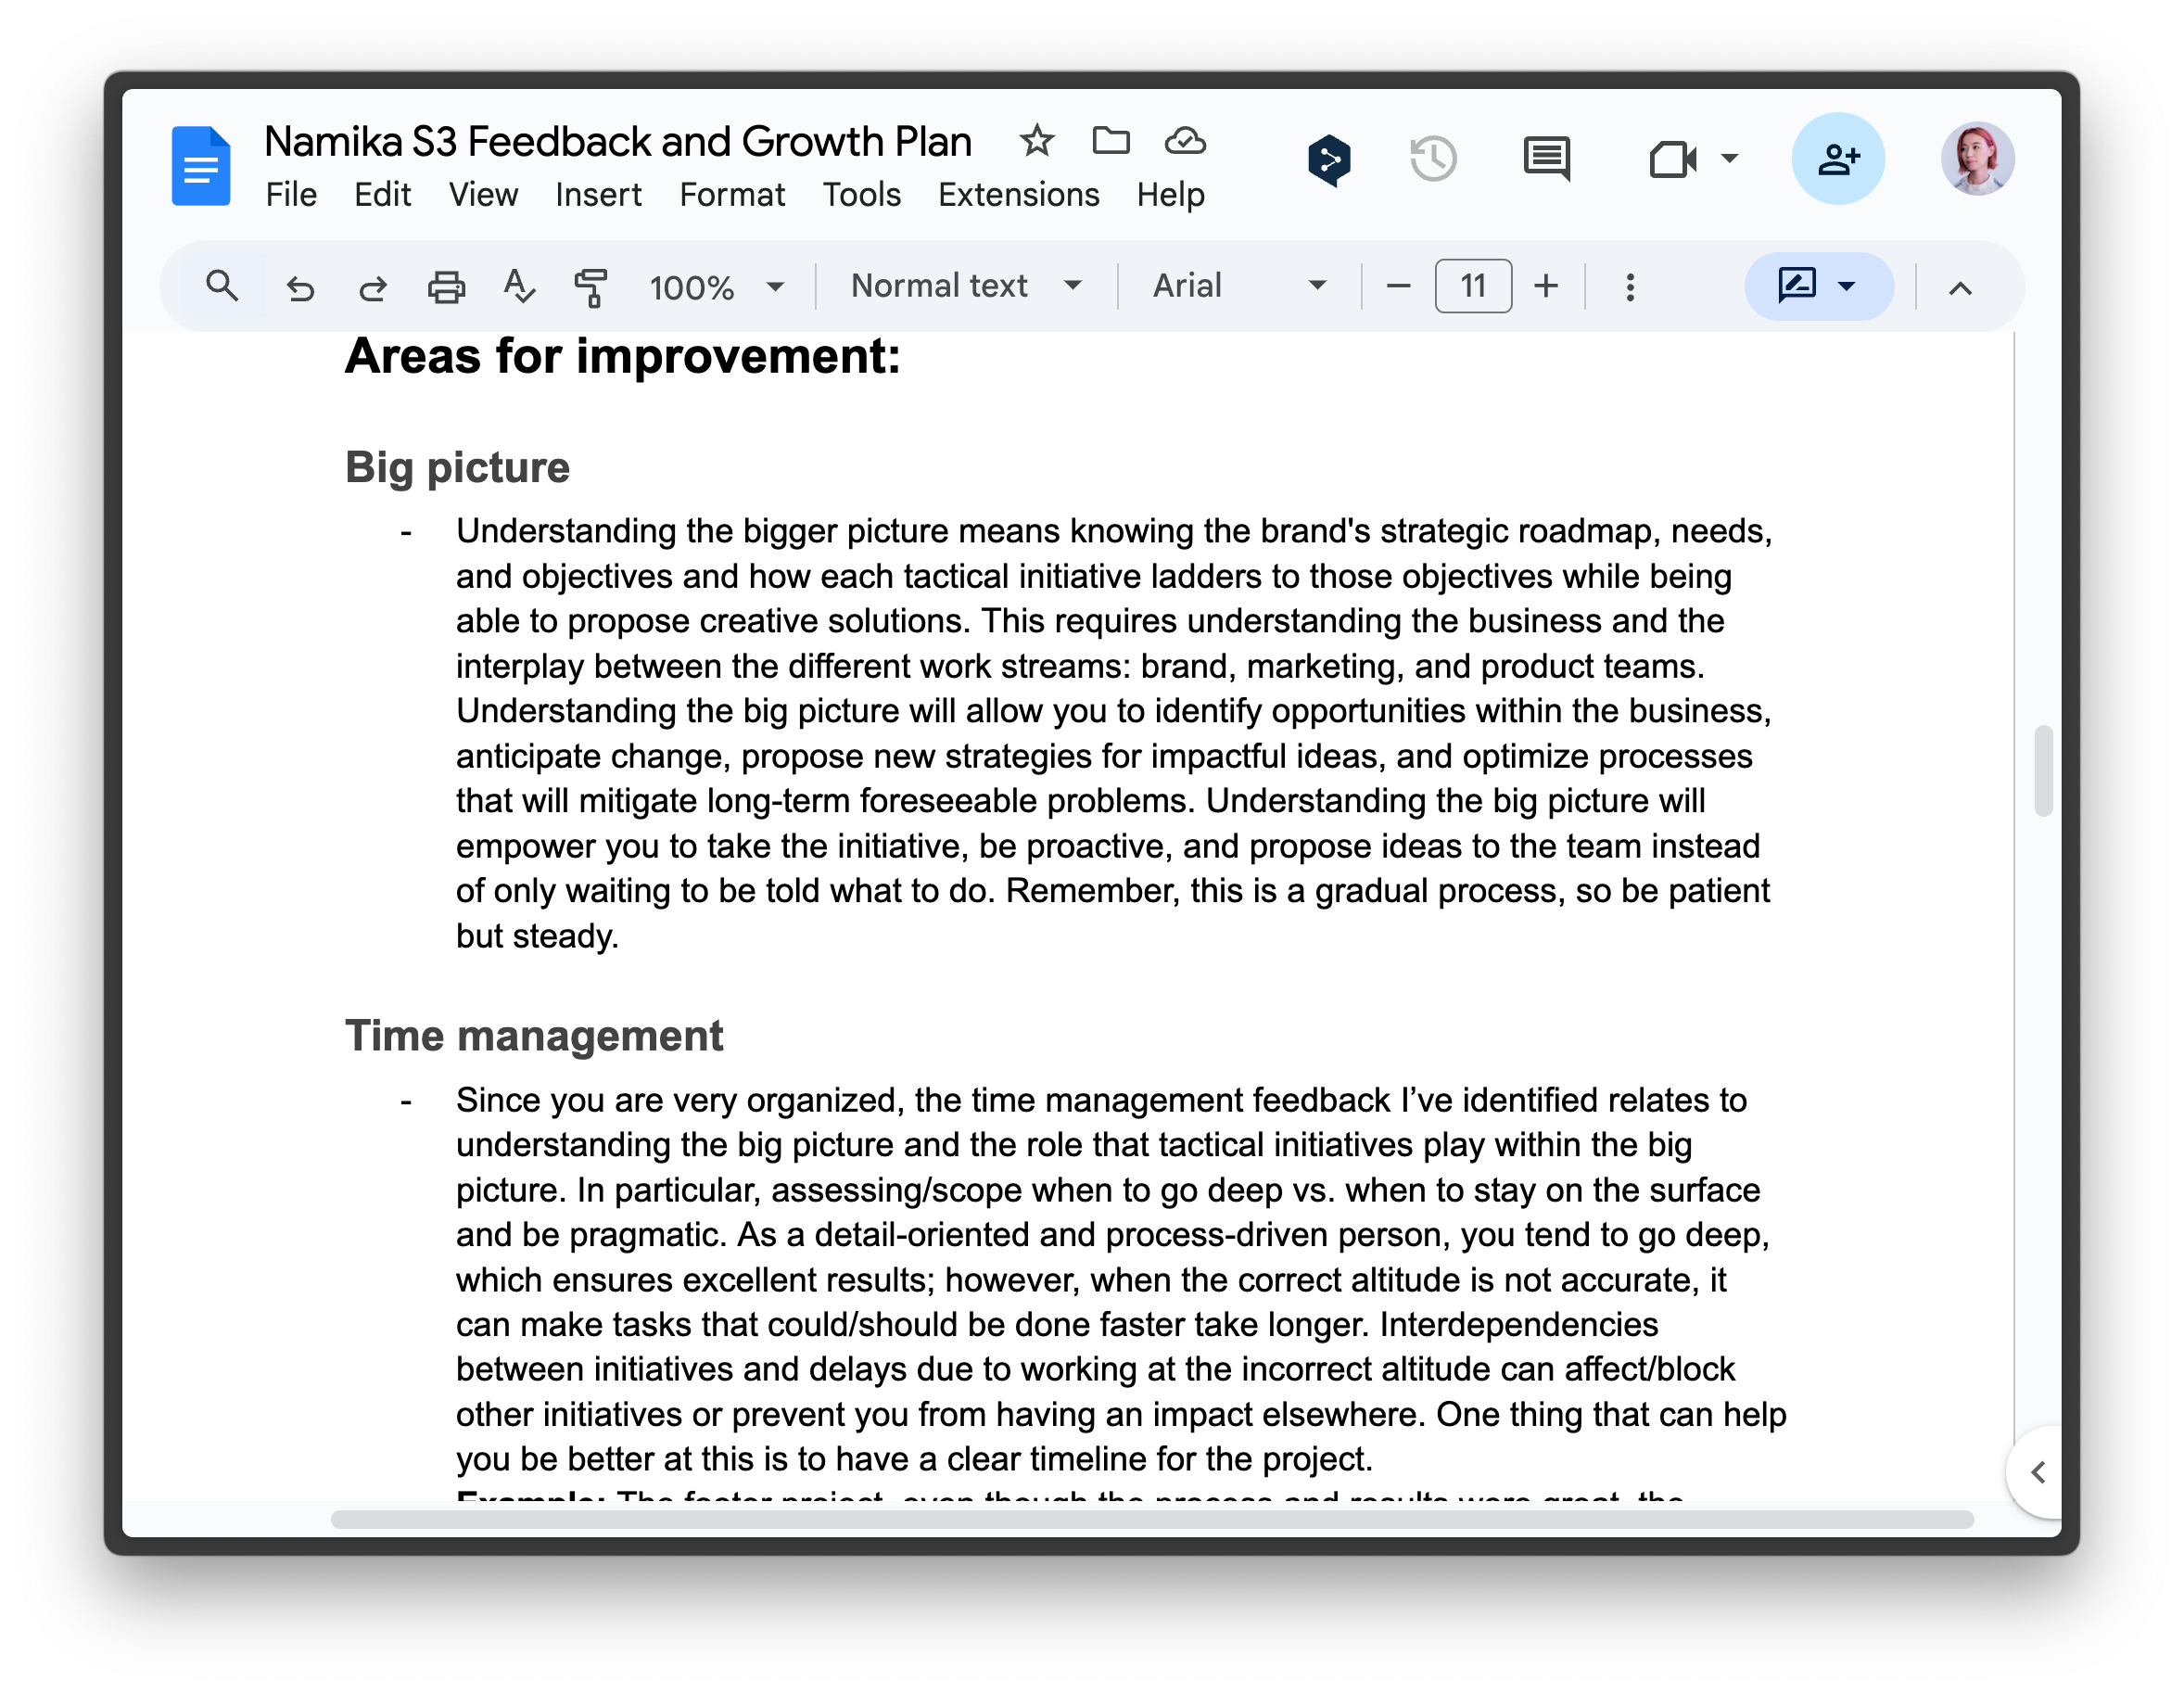
Task: Open the View menu
Action: [x=483, y=194]
